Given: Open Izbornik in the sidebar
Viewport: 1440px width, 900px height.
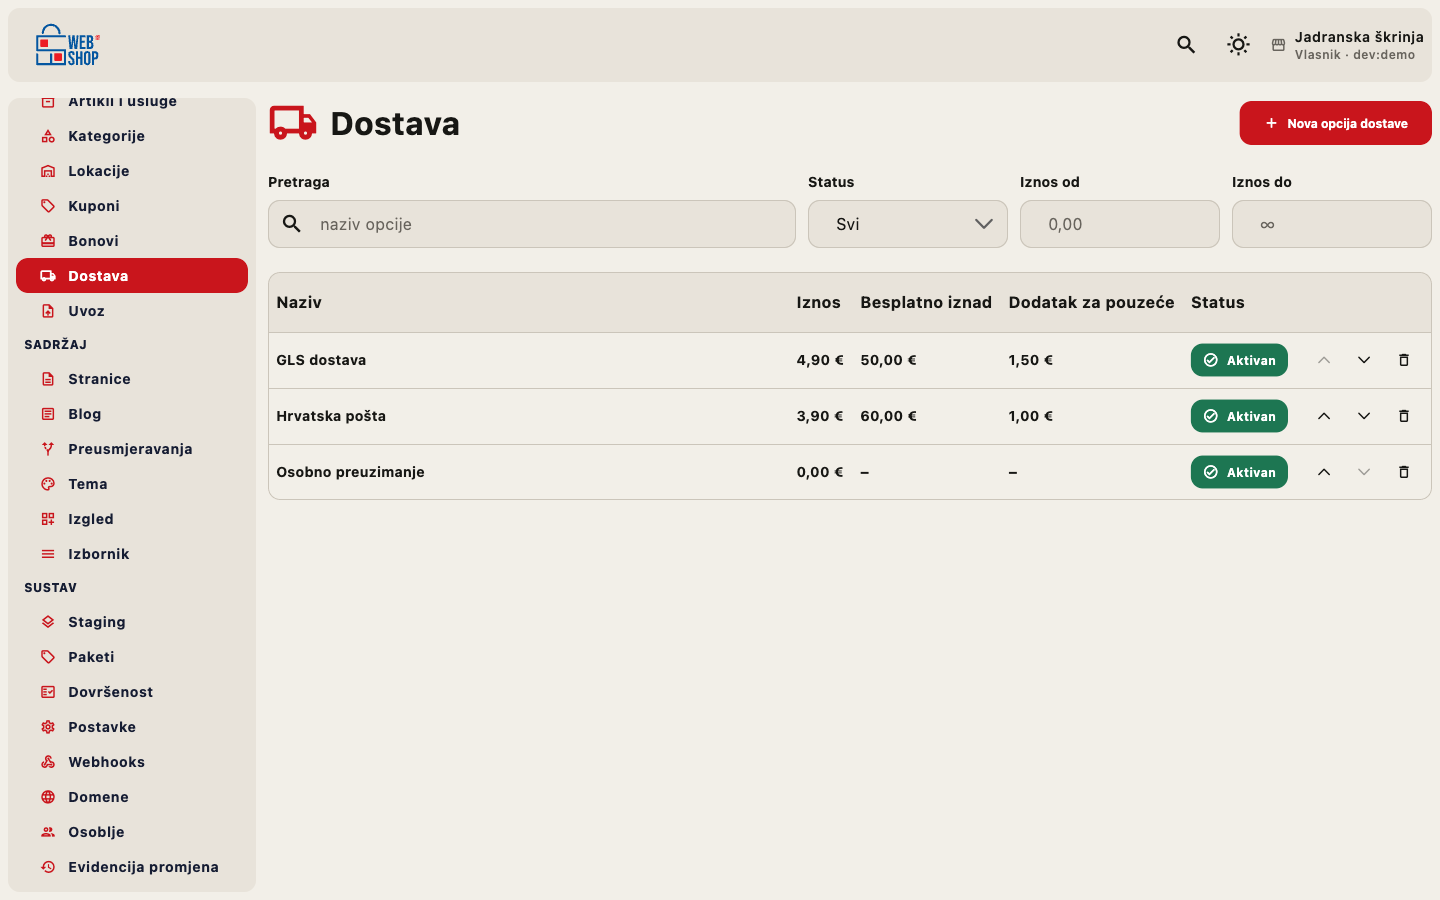Looking at the screenshot, I should tap(132, 554).
